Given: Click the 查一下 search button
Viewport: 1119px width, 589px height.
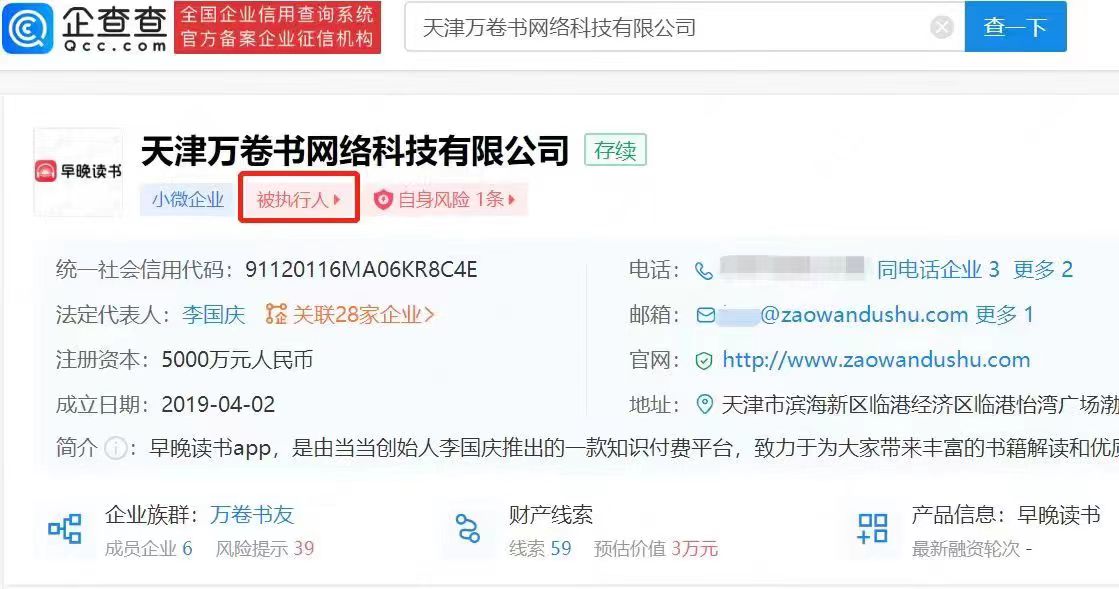Looking at the screenshot, I should [x=1016, y=27].
